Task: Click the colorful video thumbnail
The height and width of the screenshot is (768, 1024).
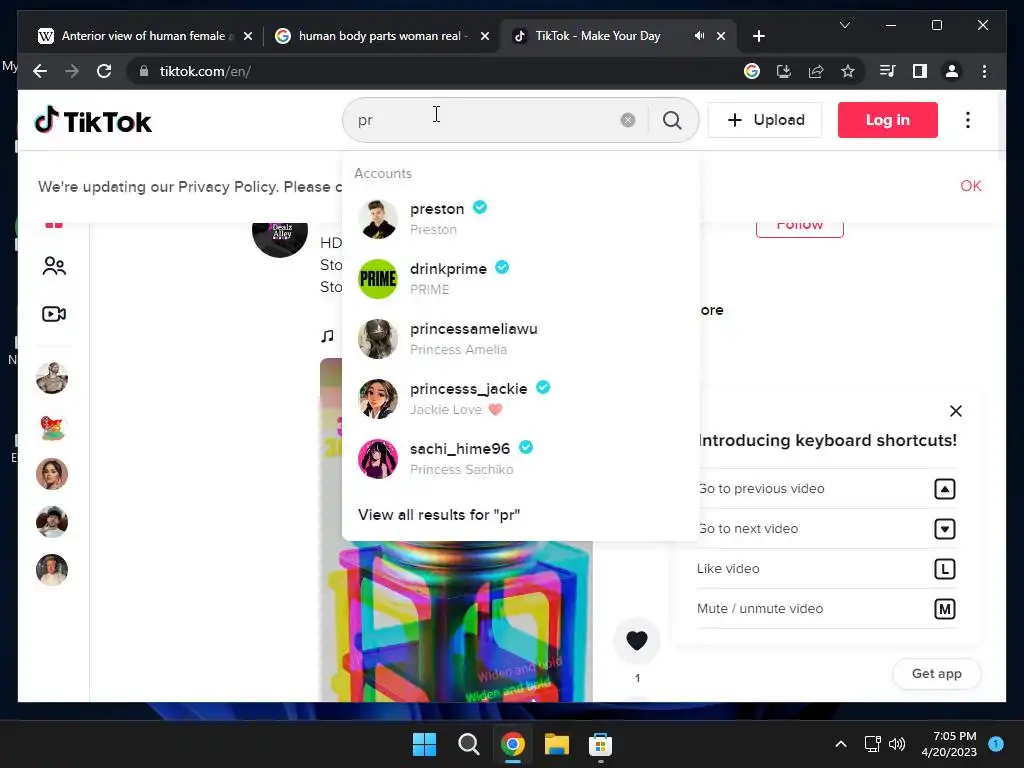Action: pyautogui.click(x=456, y=620)
